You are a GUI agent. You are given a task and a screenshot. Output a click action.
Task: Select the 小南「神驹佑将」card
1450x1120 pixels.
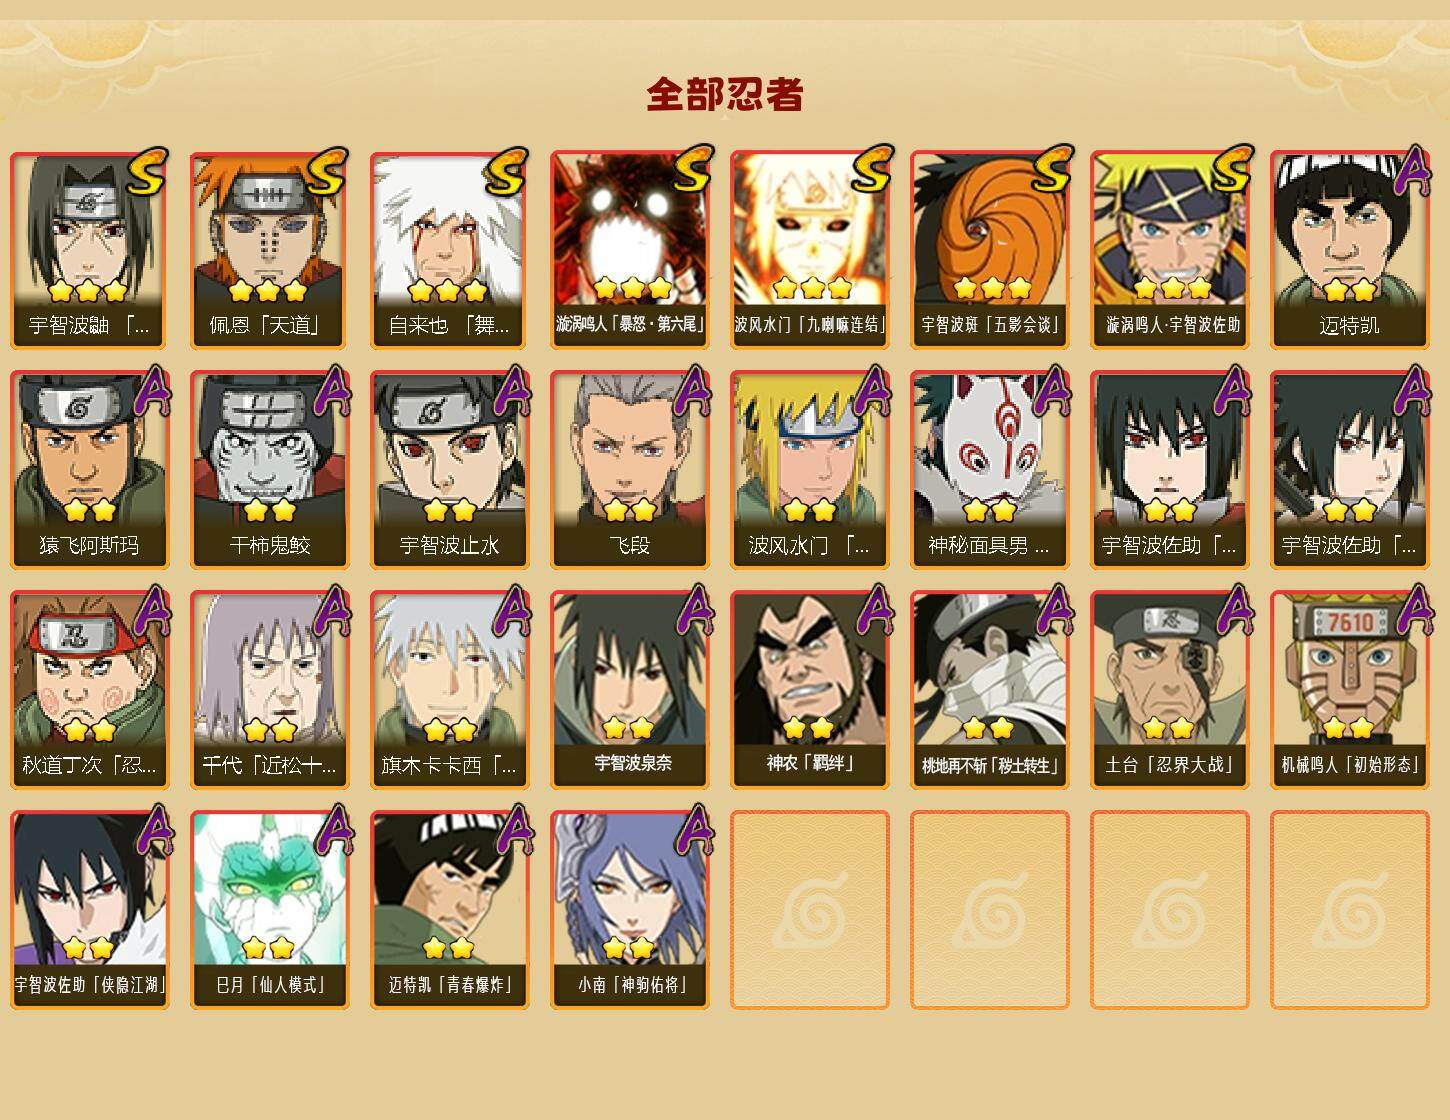pyautogui.click(x=630, y=910)
